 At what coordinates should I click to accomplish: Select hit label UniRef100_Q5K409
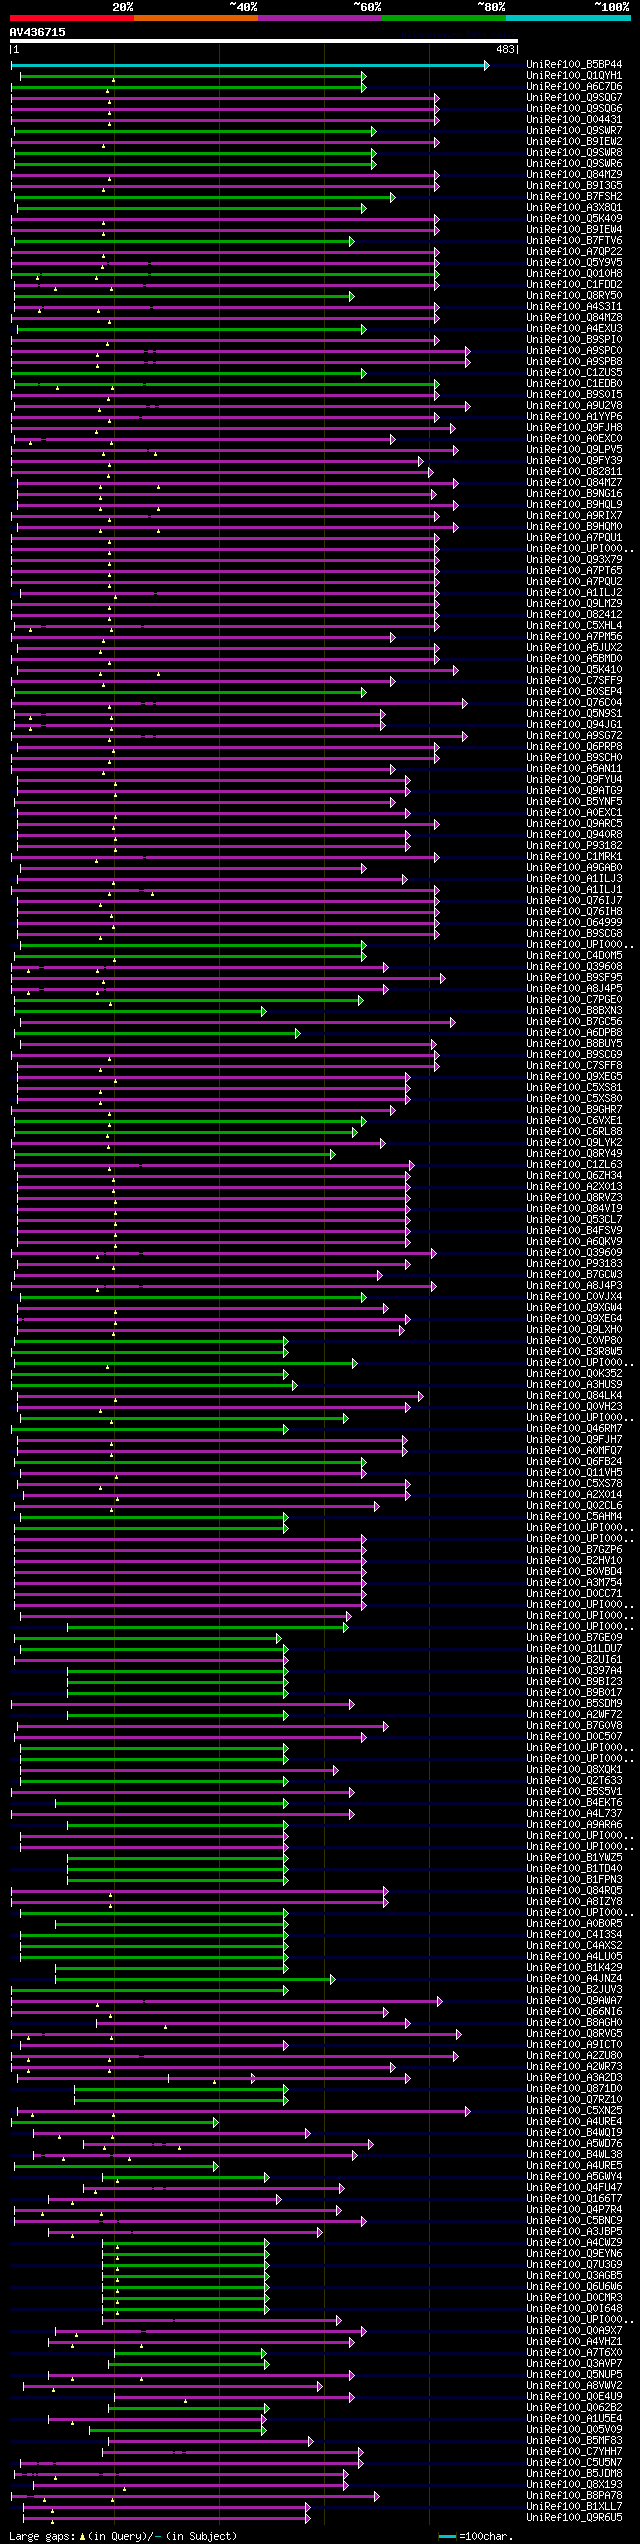click(574, 219)
